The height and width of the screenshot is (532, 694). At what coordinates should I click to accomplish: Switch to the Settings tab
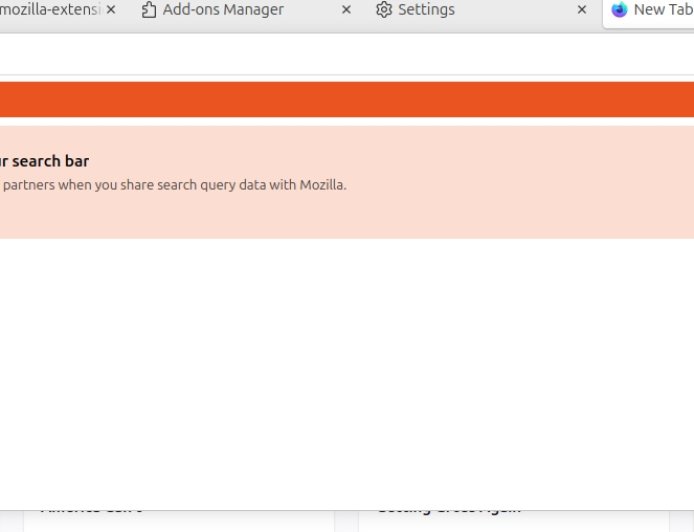point(426,10)
